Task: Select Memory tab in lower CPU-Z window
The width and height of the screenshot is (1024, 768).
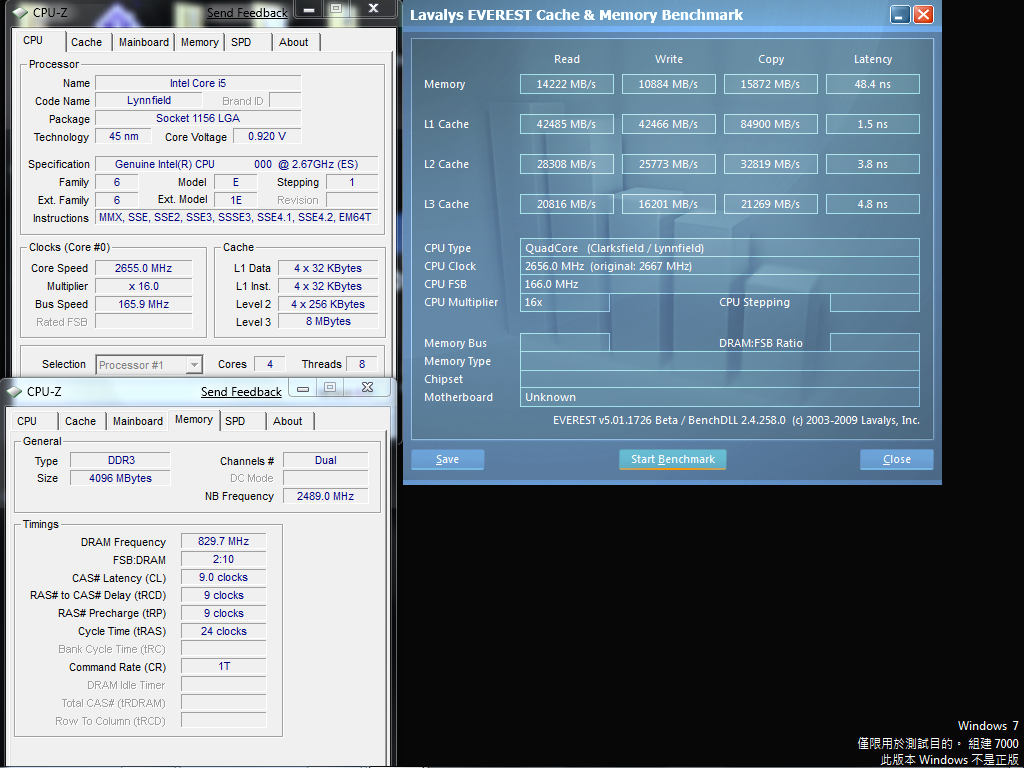Action: 193,419
